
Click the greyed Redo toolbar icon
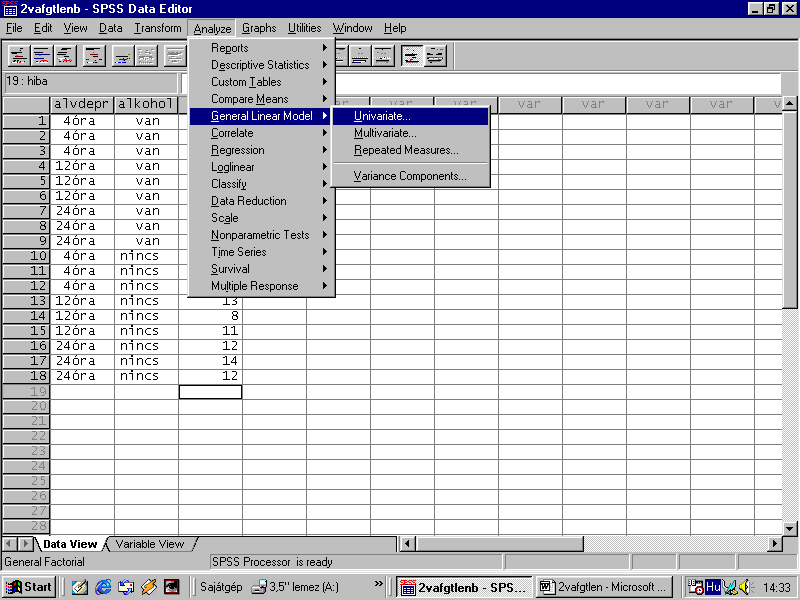coord(146,56)
